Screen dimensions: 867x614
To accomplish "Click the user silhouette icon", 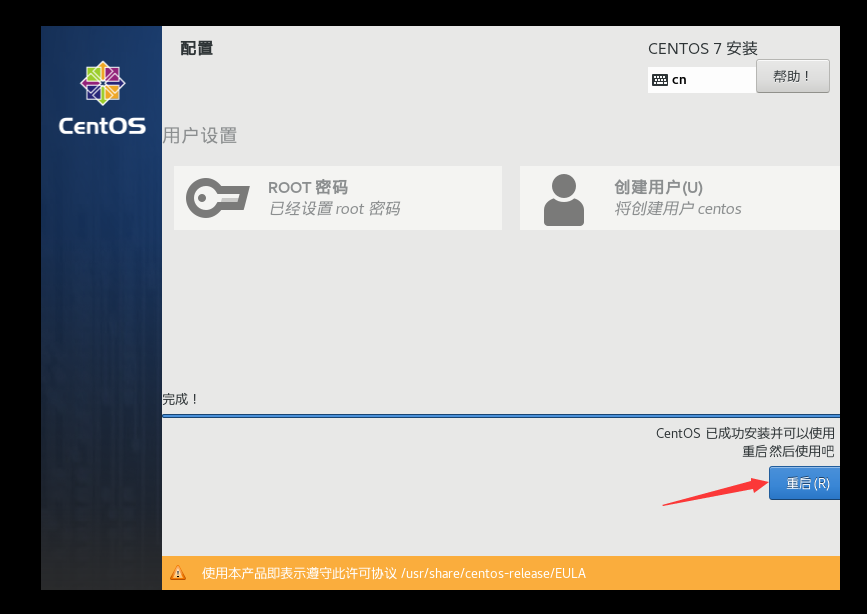I will [x=563, y=200].
